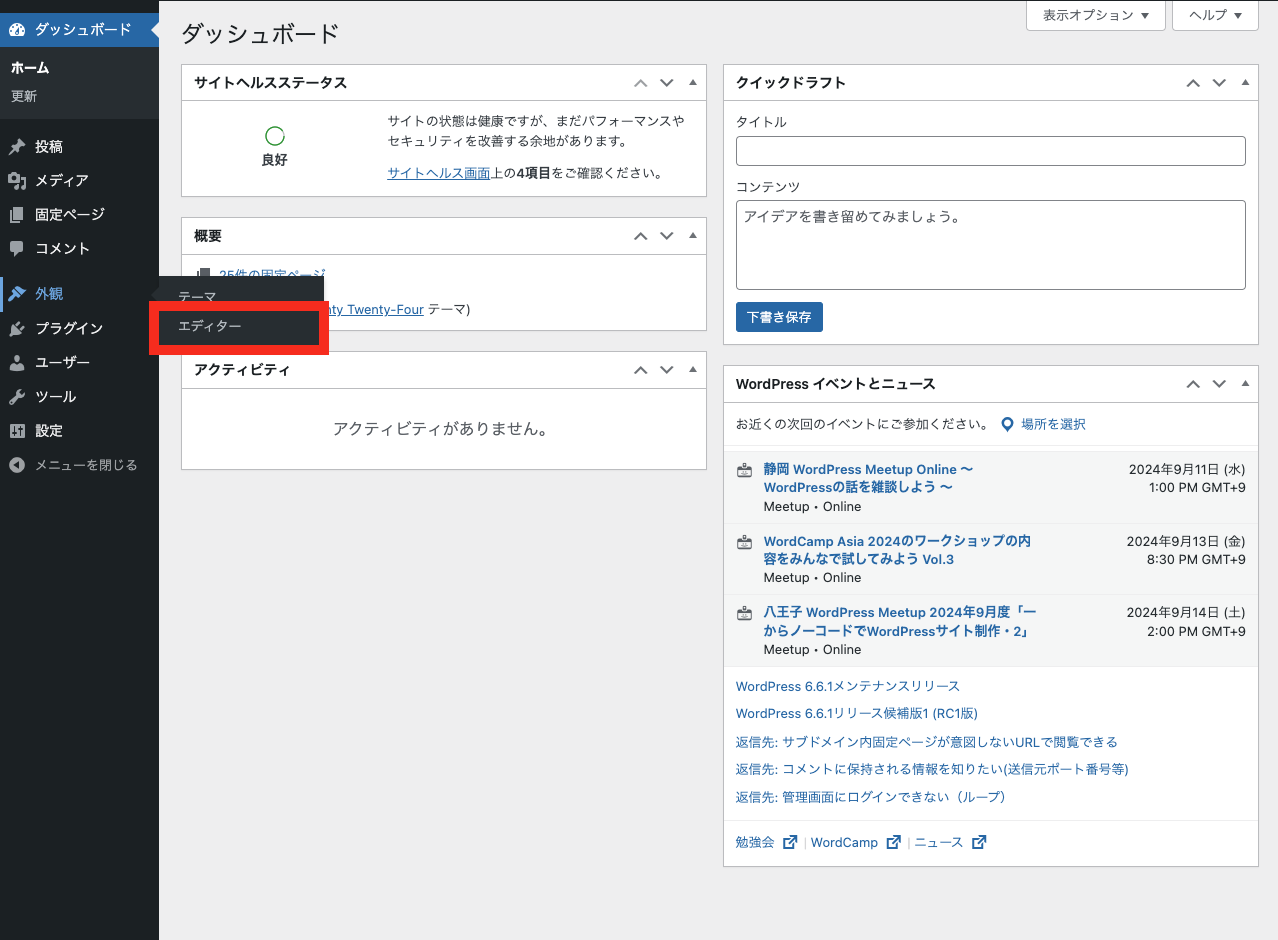
Task: Open the ニュース footer link
Action: [x=939, y=842]
